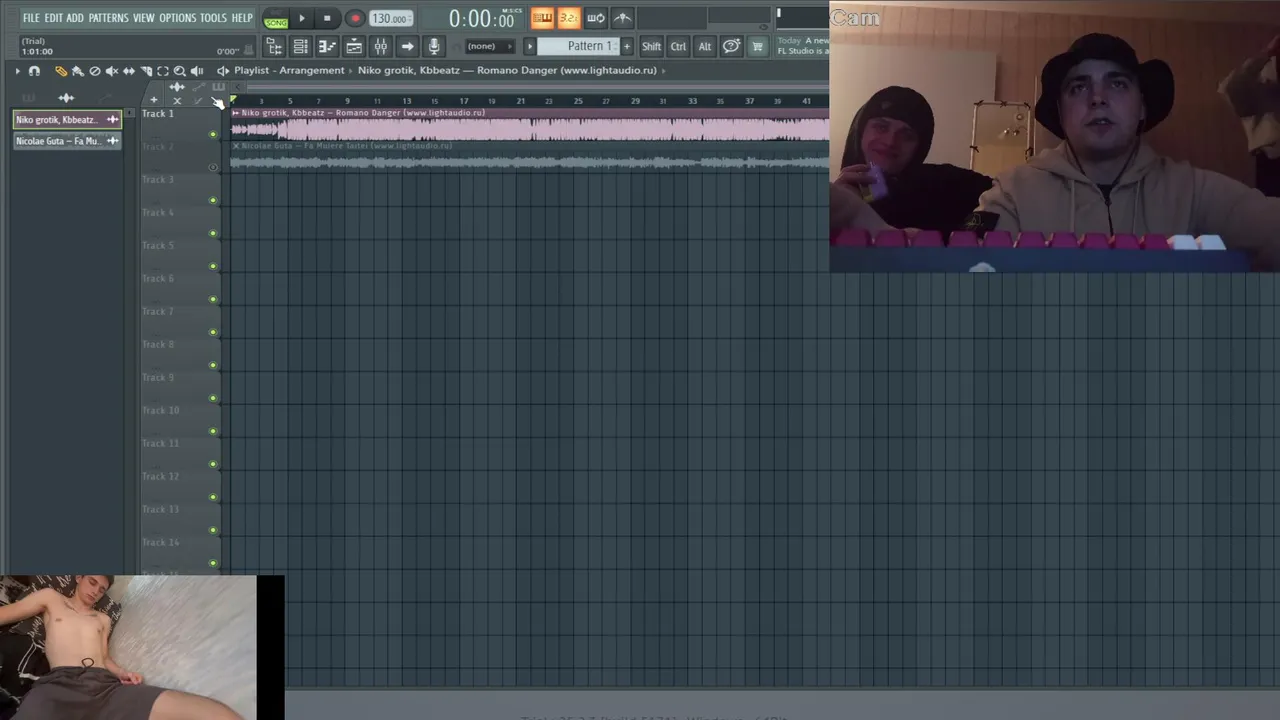Open the EDIT menu
This screenshot has height=720, width=1280.
(53, 18)
